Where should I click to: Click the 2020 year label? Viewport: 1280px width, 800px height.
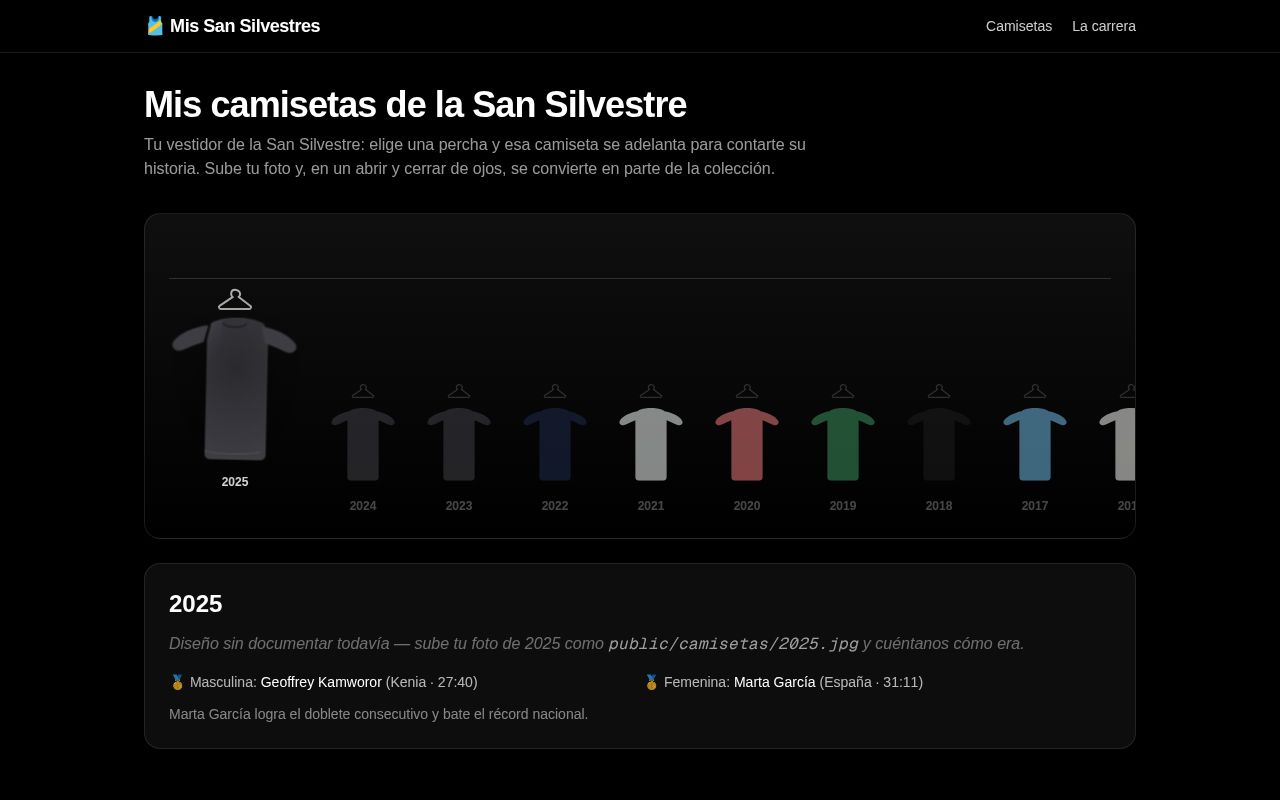pos(747,506)
